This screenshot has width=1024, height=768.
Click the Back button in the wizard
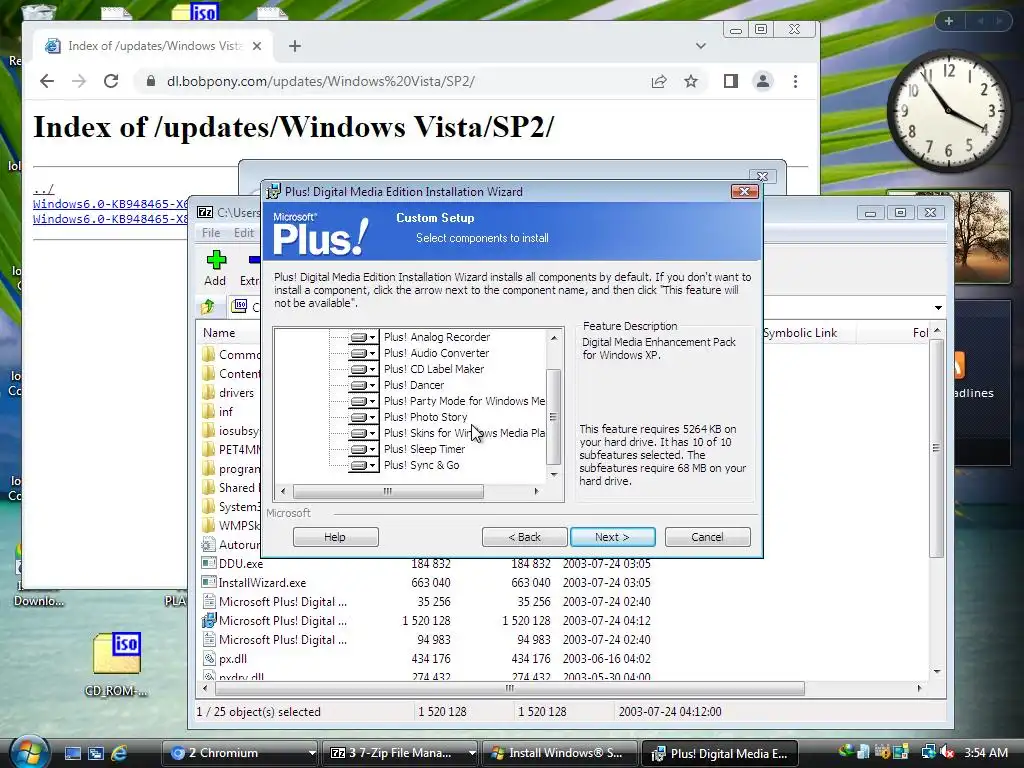click(x=524, y=537)
